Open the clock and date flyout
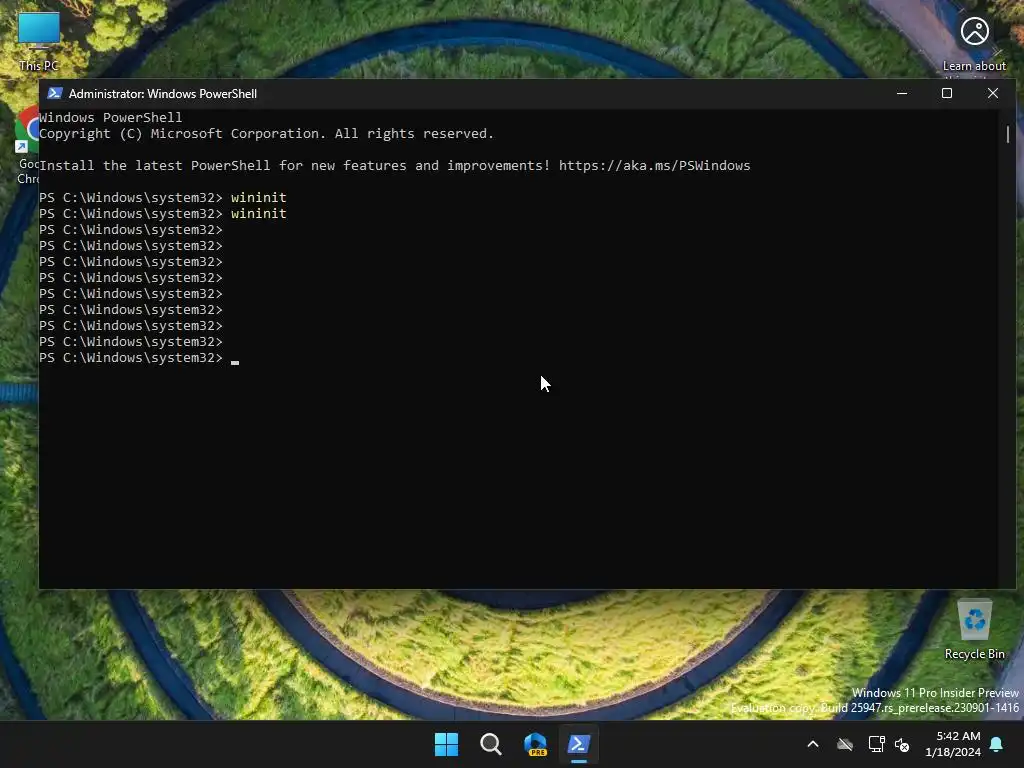This screenshot has height=768, width=1024. click(x=953, y=744)
